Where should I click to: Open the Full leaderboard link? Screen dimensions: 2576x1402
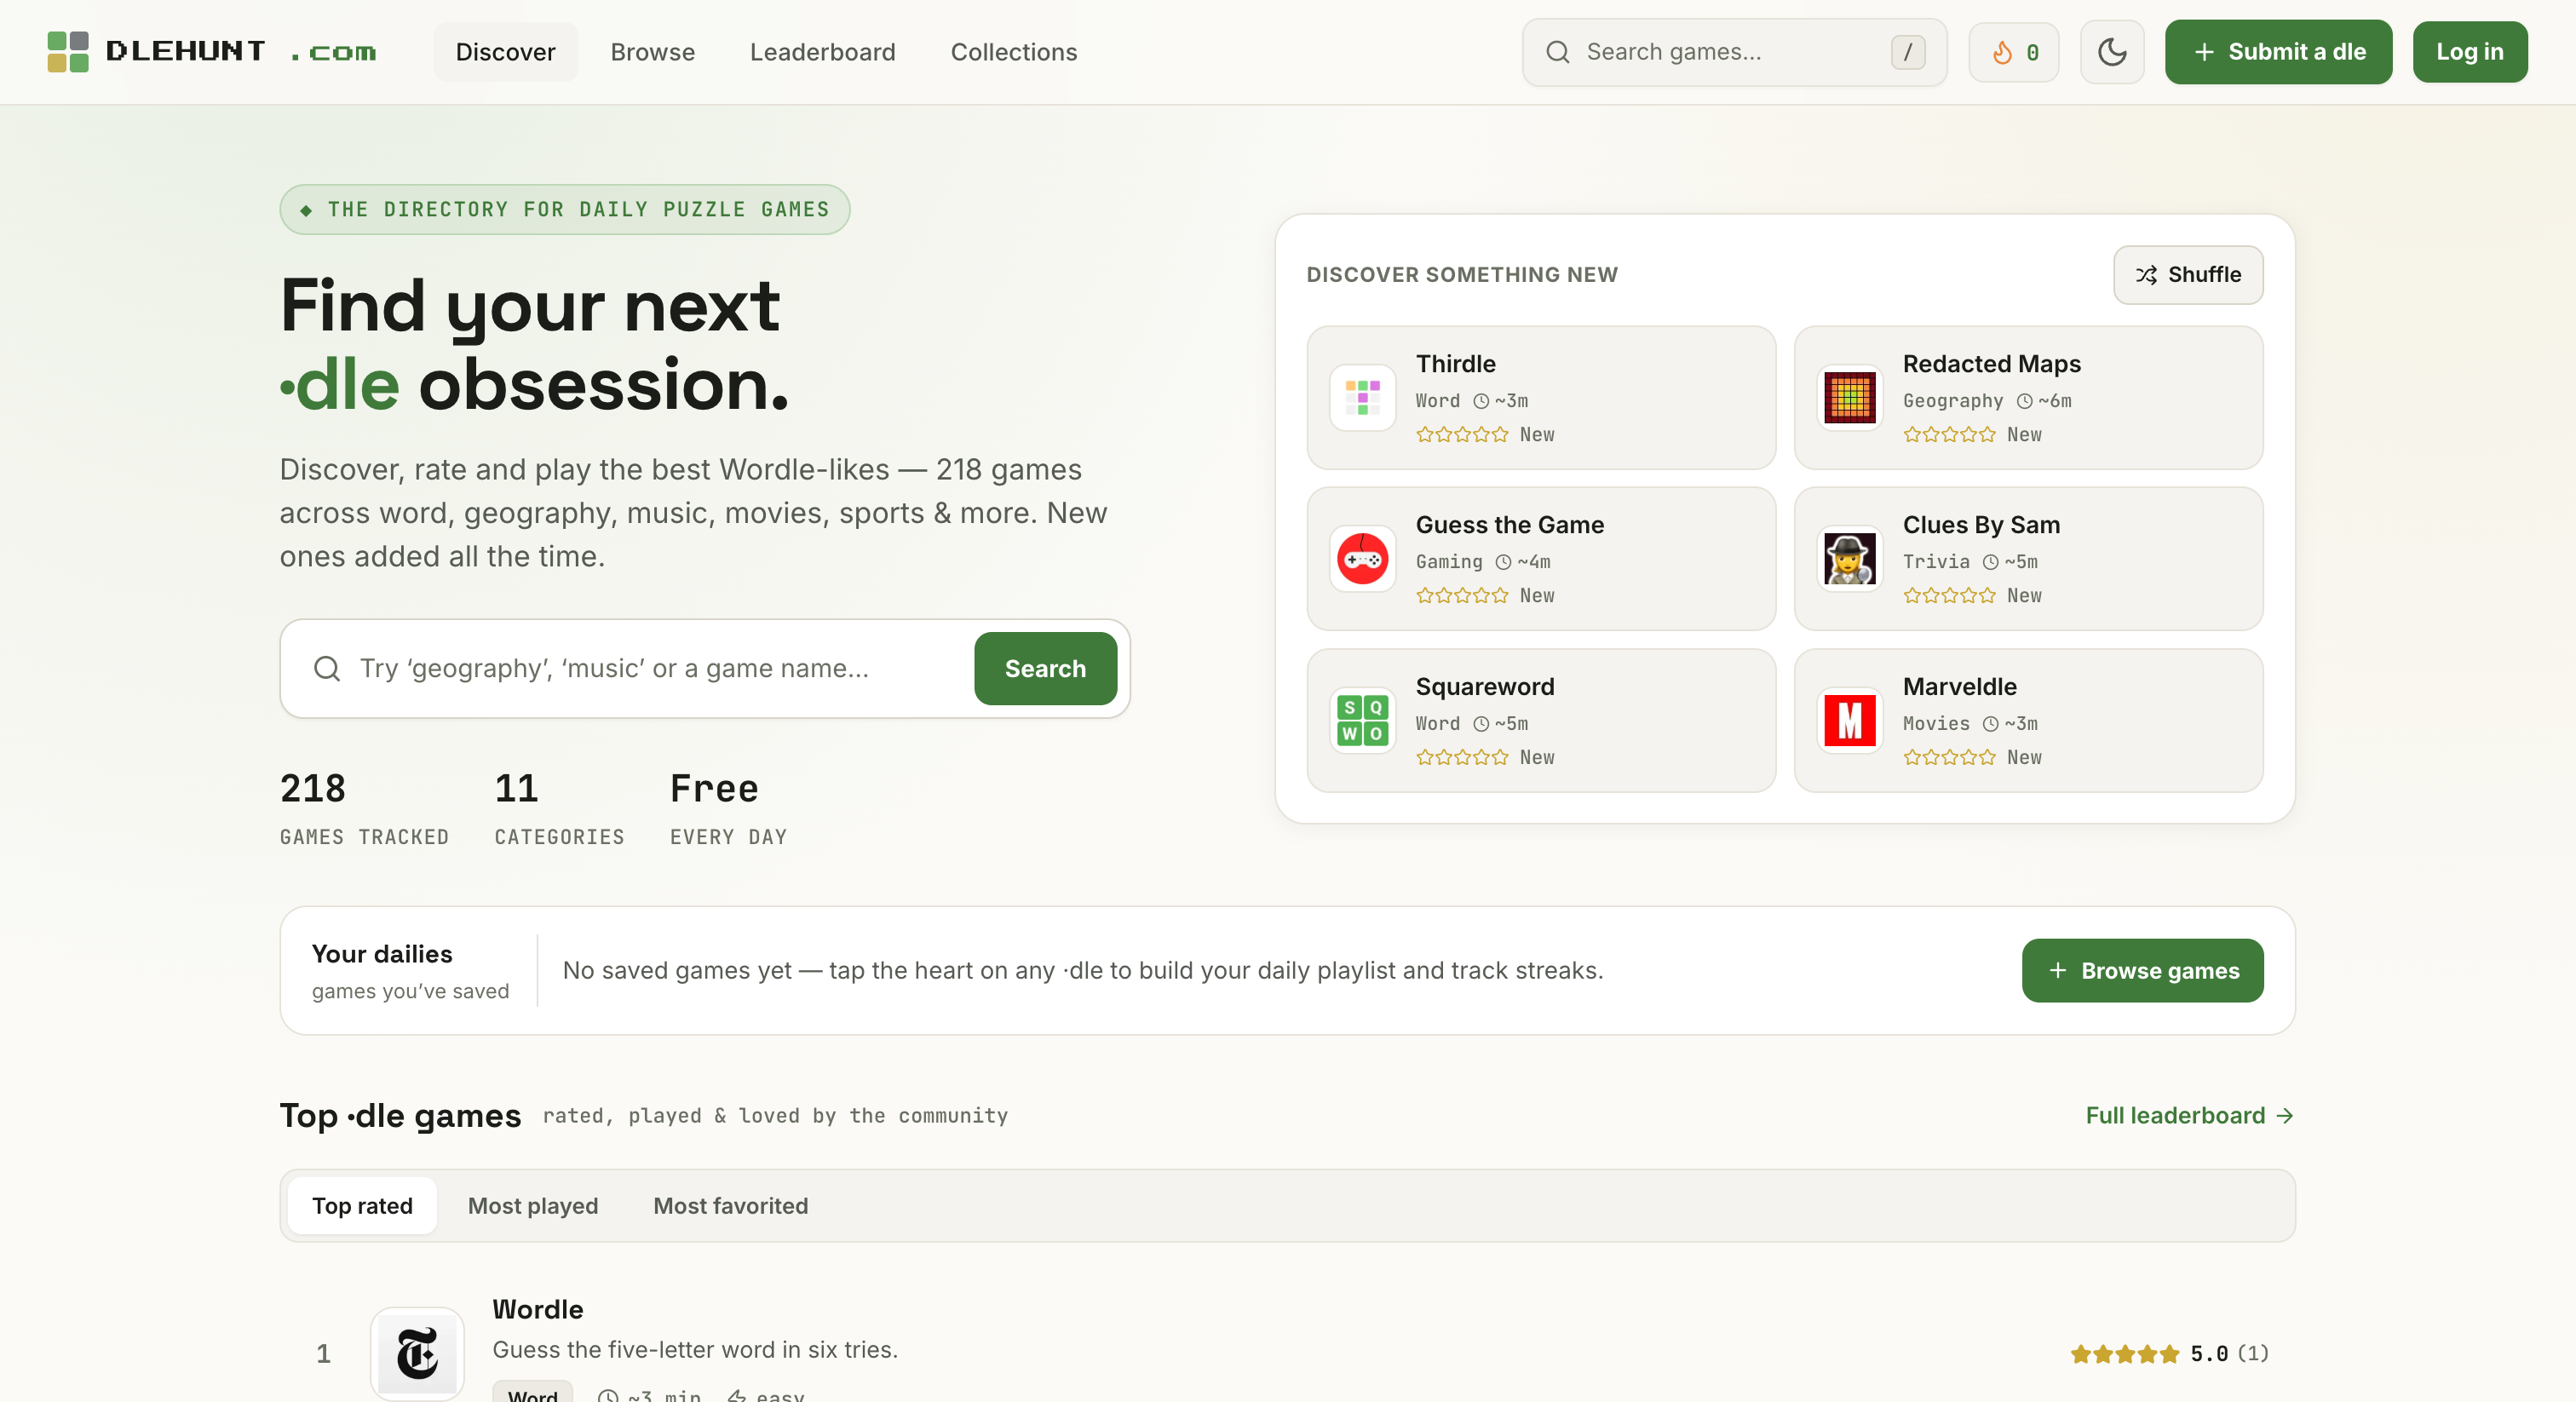2189,1115
